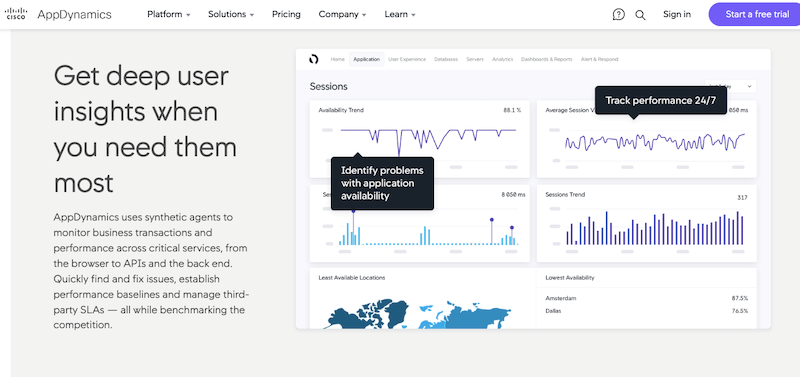This screenshot has width=800, height=377.
Task: Click the Identify problems with application availability tooltip
Action: coord(382,183)
